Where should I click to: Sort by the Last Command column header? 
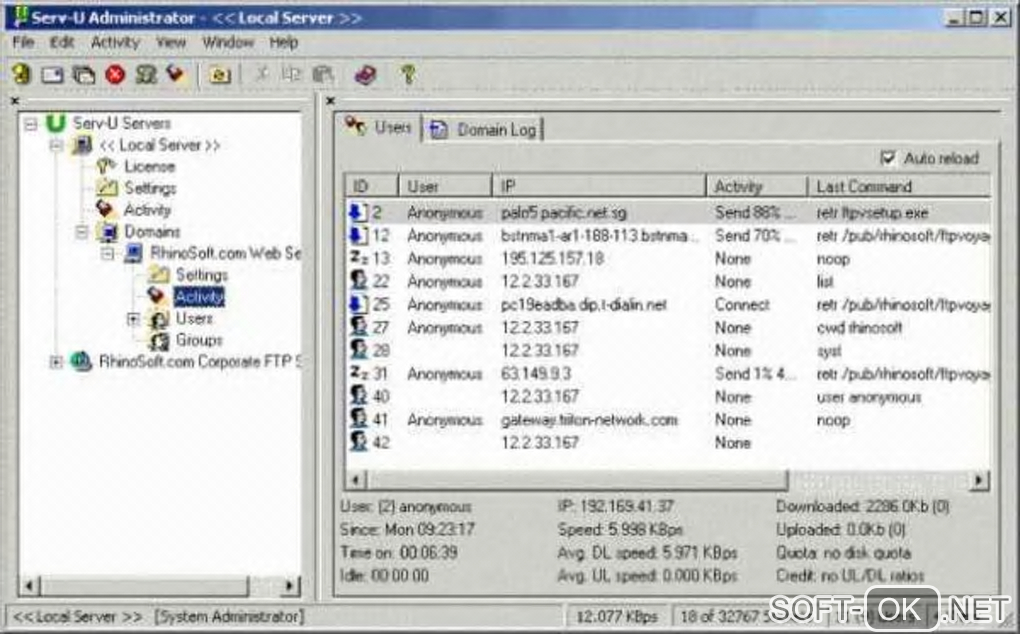pyautogui.click(x=899, y=187)
